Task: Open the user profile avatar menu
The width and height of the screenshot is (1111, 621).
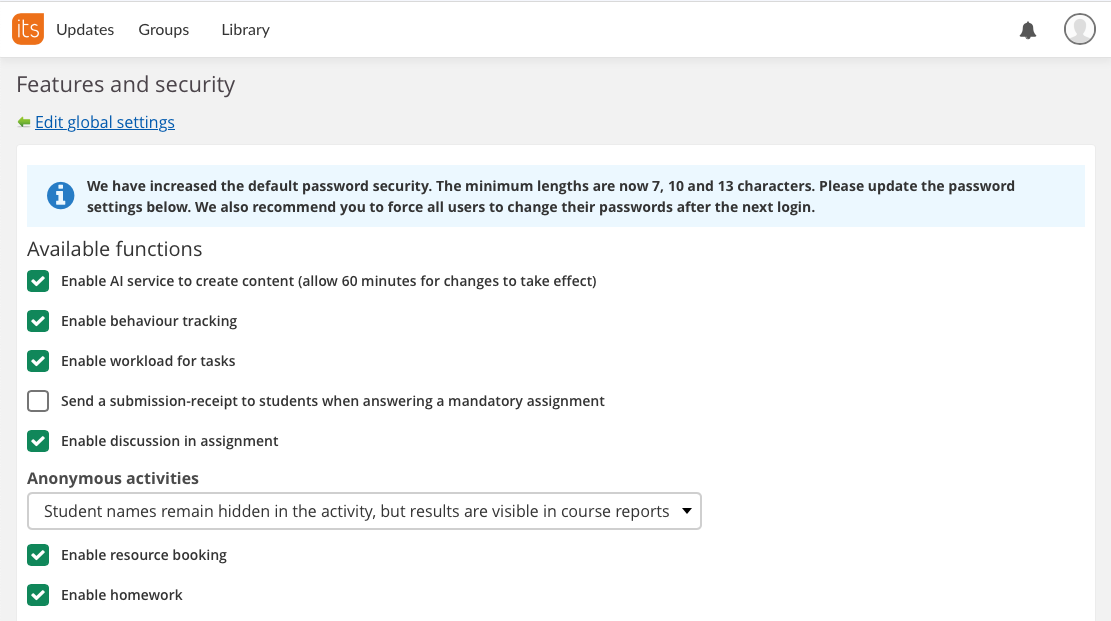Action: coord(1079,30)
